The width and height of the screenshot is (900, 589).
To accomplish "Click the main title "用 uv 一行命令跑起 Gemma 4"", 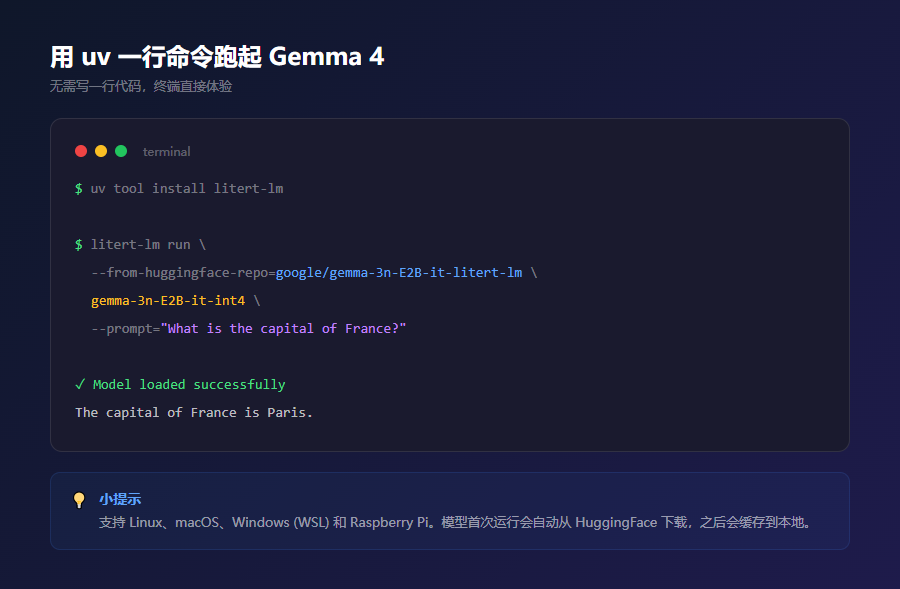I will click(217, 56).
